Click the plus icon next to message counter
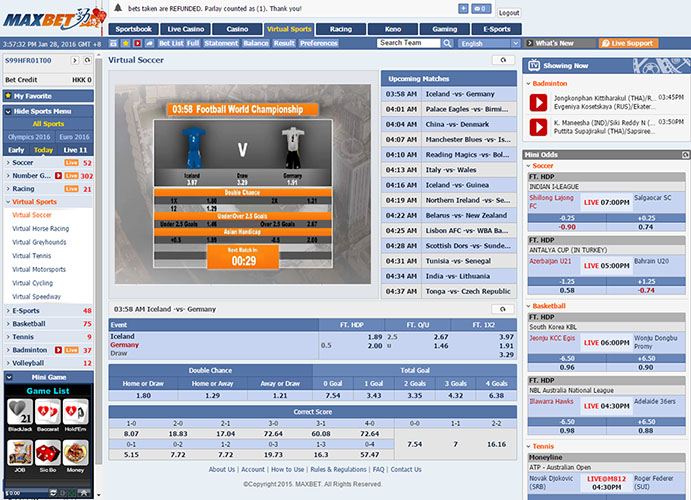The width and height of the screenshot is (691, 500). (463, 8)
